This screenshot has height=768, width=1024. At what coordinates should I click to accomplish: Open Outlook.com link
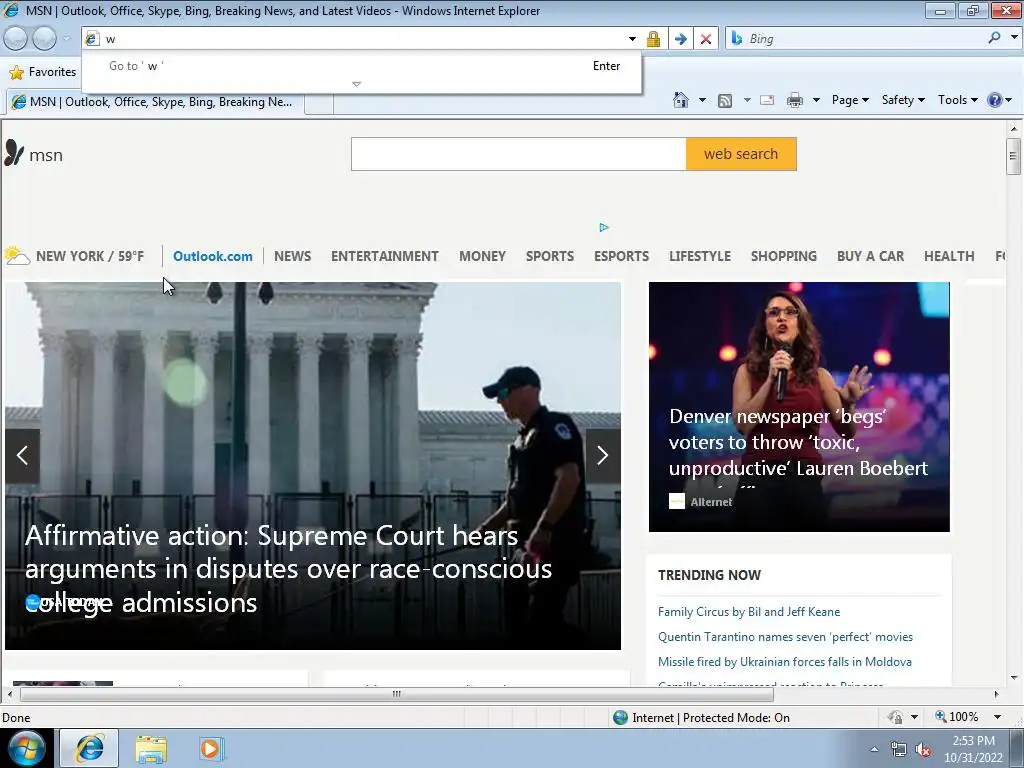[212, 256]
